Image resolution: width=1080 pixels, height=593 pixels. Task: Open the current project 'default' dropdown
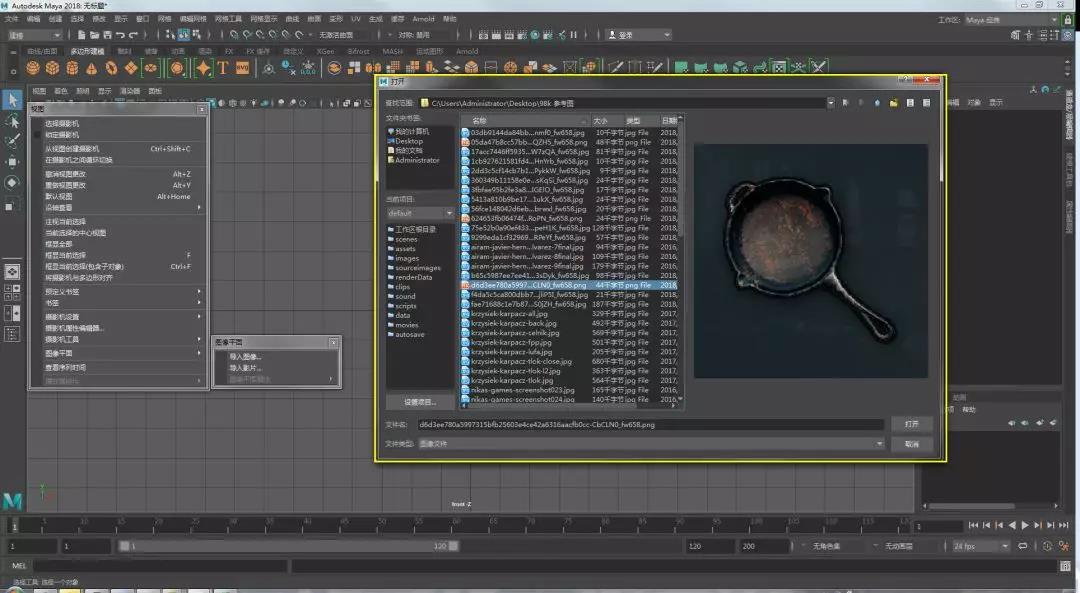[420, 213]
